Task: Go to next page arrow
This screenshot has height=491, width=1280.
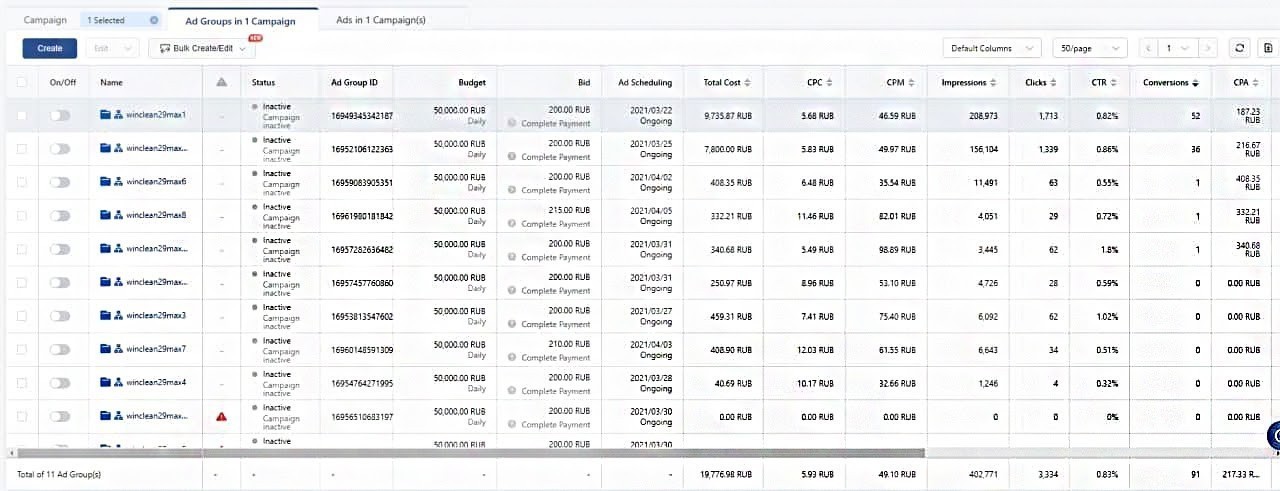Action: [1209, 48]
